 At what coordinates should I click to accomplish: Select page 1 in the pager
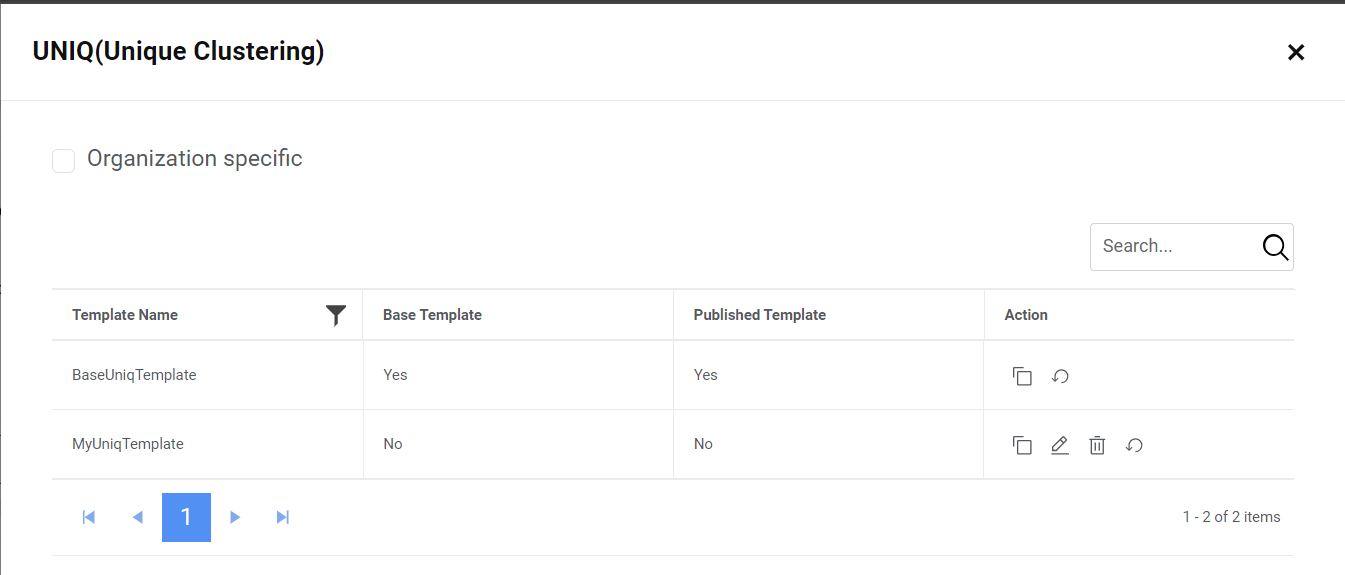click(186, 517)
